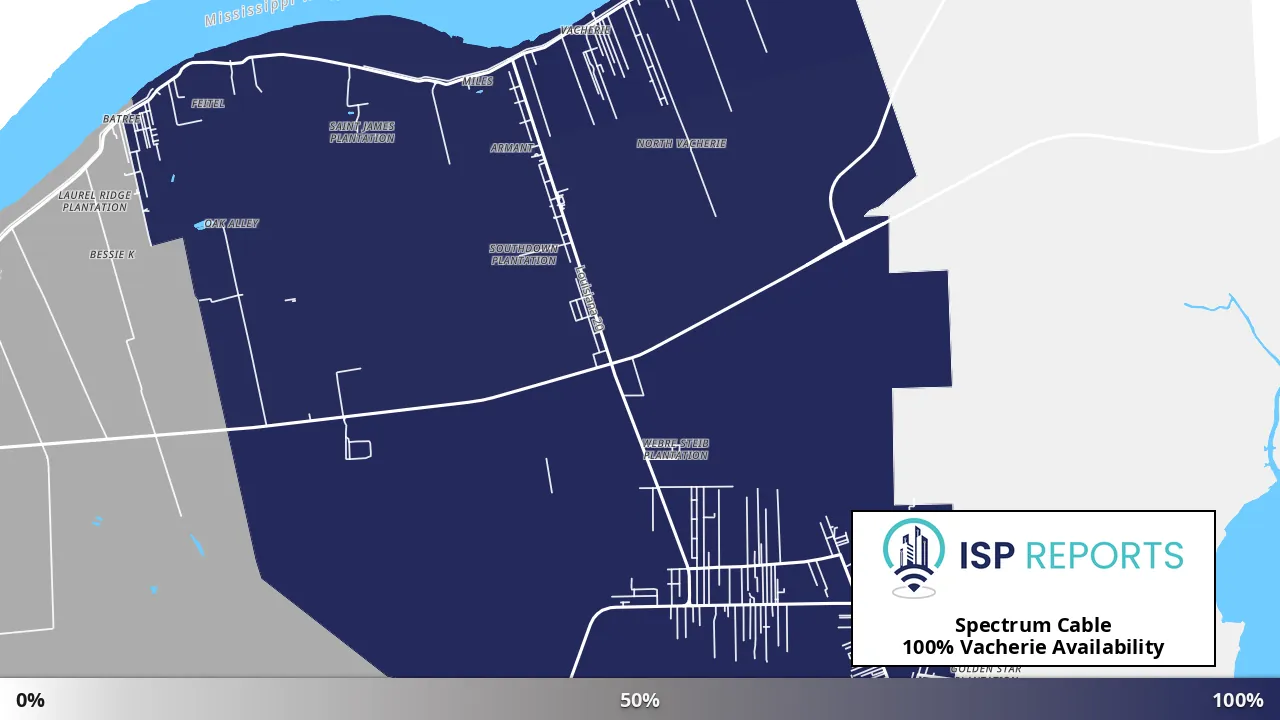Click the BATREE map label
Screen dimensions: 1280x720
pos(123,118)
